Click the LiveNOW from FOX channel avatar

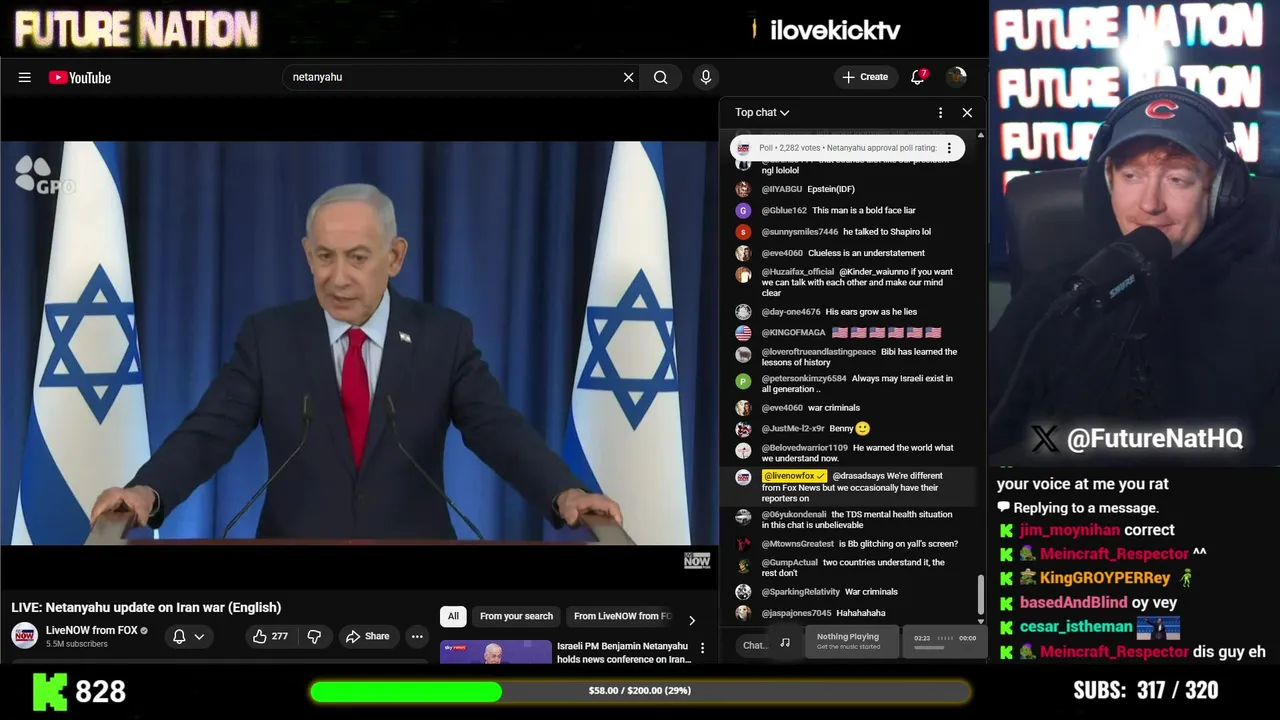tap(25, 635)
